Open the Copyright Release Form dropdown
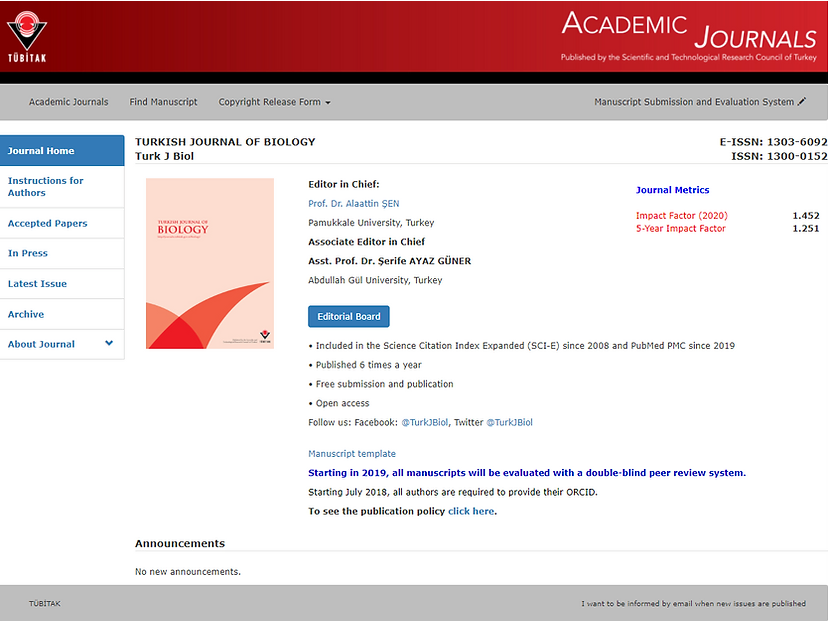Image resolution: width=828 pixels, height=623 pixels. click(x=275, y=102)
